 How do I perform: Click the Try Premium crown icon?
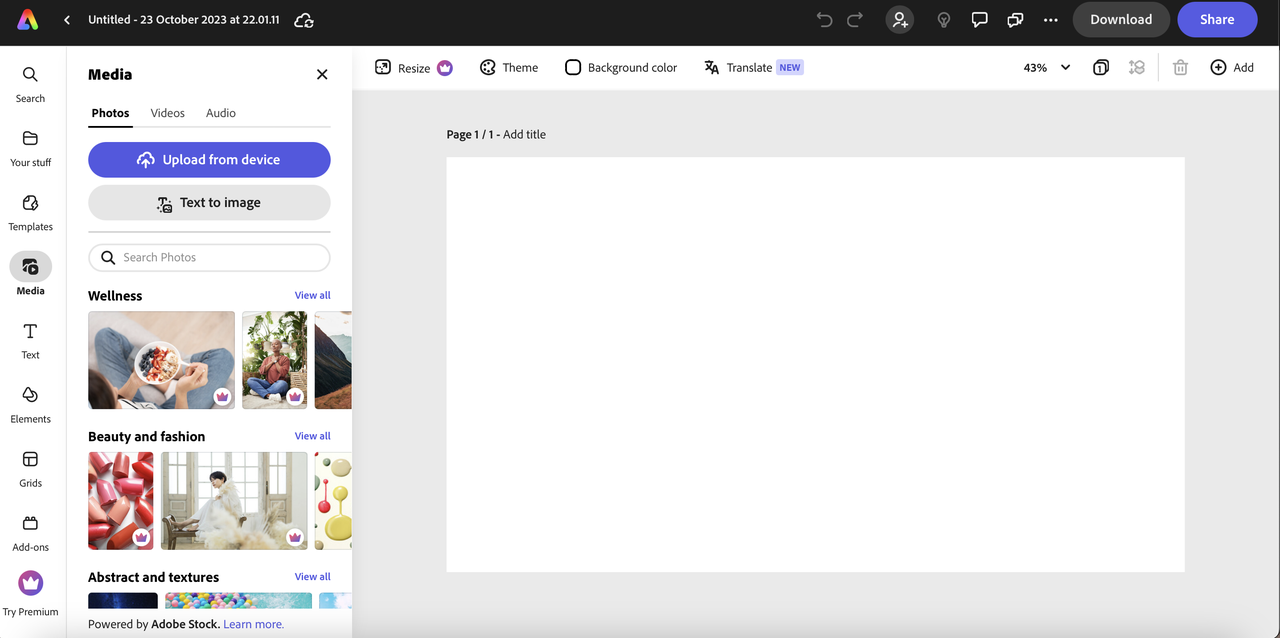(31, 583)
